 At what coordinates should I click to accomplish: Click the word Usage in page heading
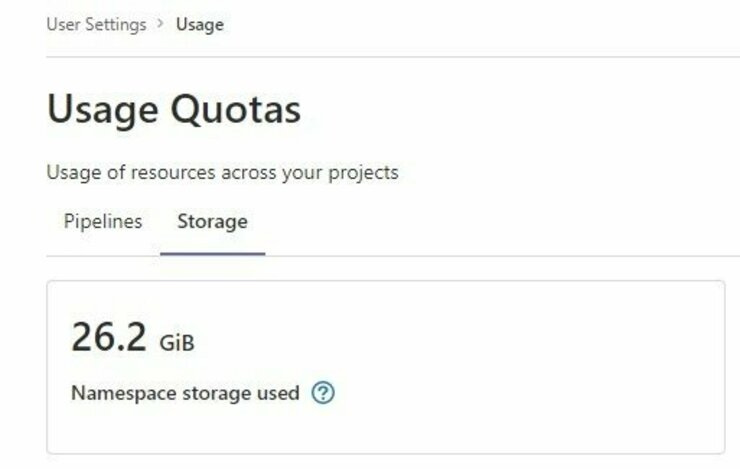102,110
